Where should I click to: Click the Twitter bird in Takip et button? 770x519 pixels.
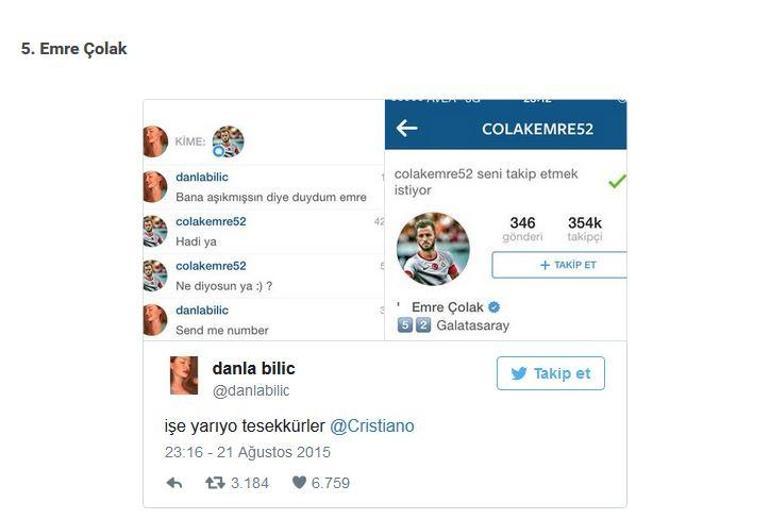pyautogui.click(x=519, y=374)
